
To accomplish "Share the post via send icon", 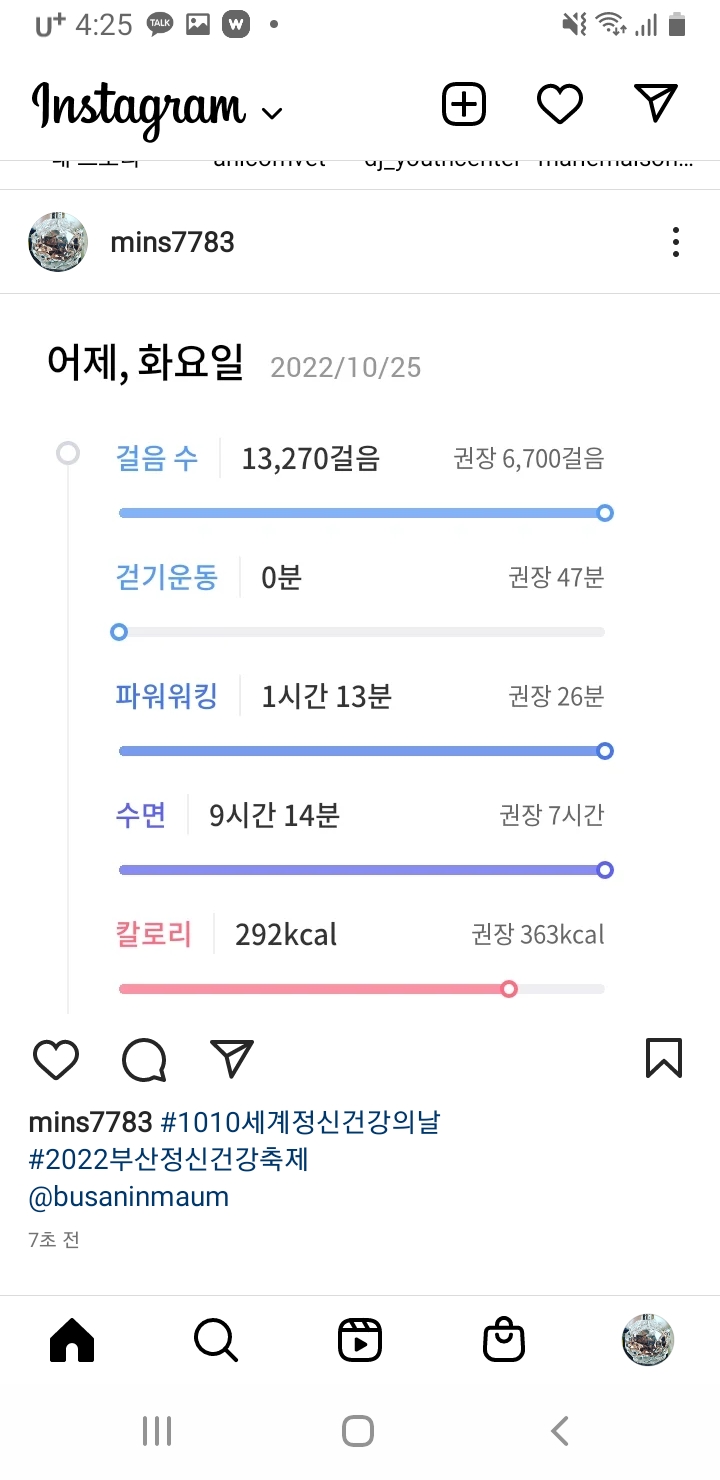I will tap(232, 1059).
